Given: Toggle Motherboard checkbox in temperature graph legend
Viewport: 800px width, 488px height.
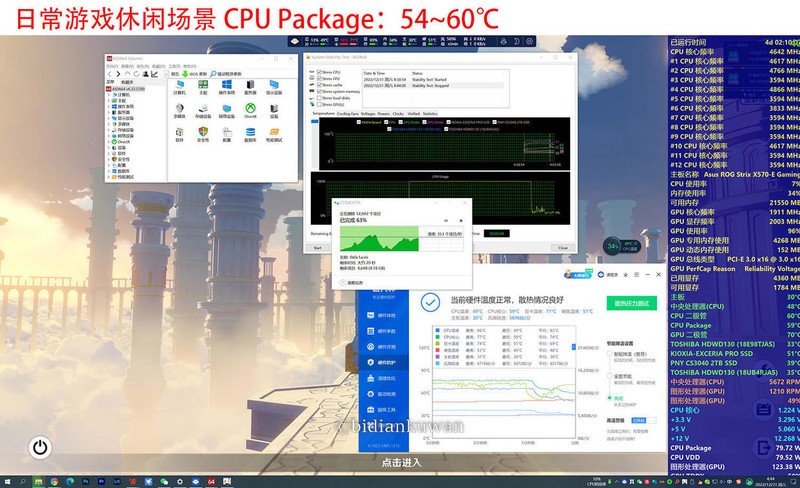Looking at the screenshot, I should pos(359,123).
